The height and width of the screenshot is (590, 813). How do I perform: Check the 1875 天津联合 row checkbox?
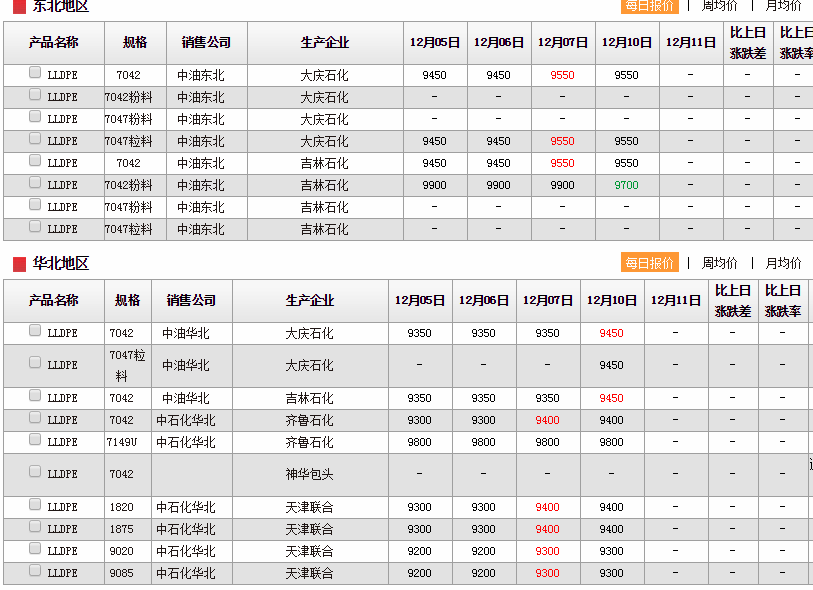coord(36,527)
